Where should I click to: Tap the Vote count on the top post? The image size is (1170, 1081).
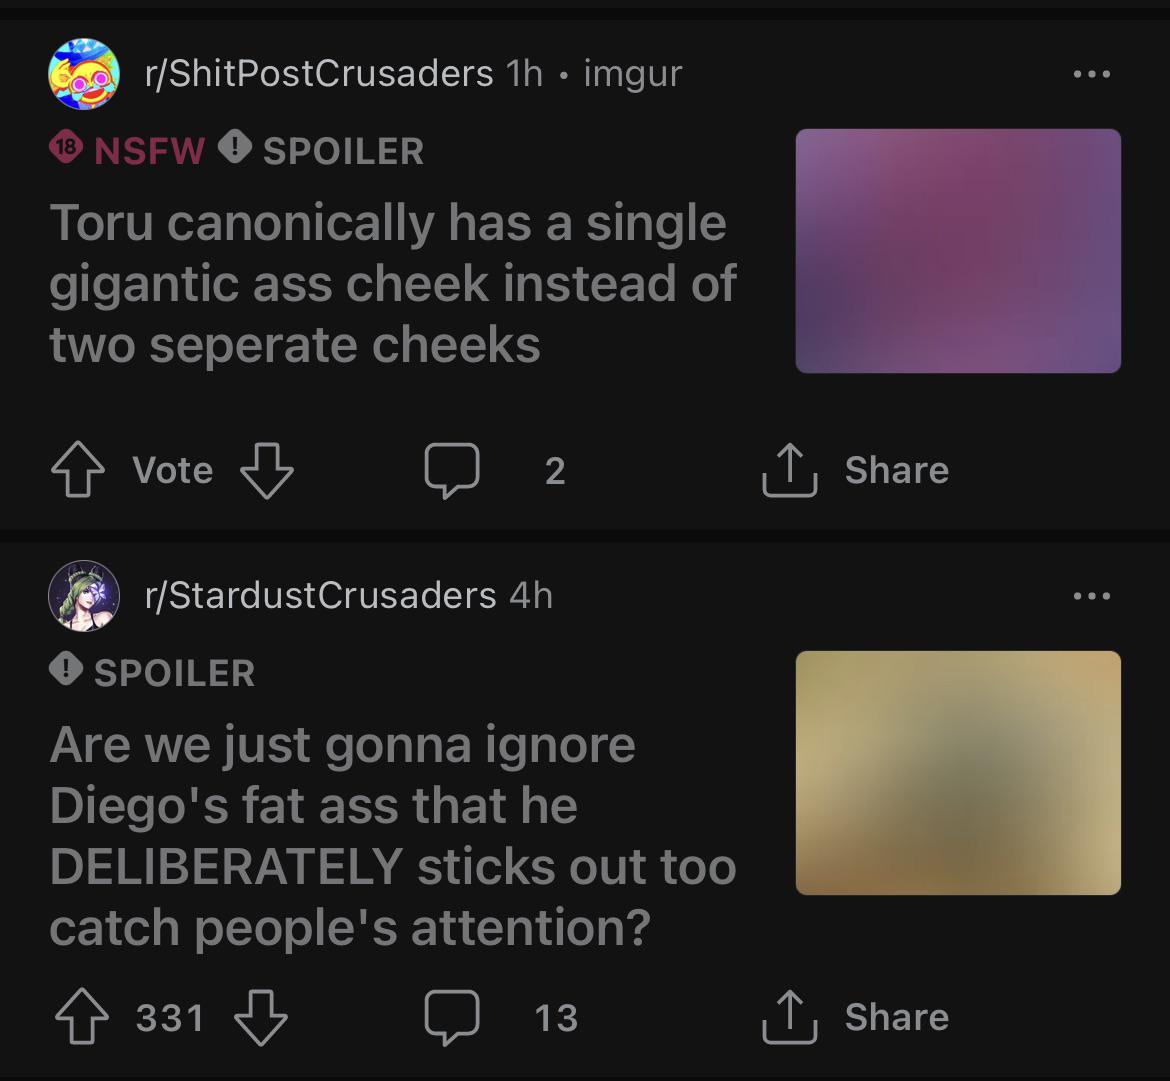point(172,468)
